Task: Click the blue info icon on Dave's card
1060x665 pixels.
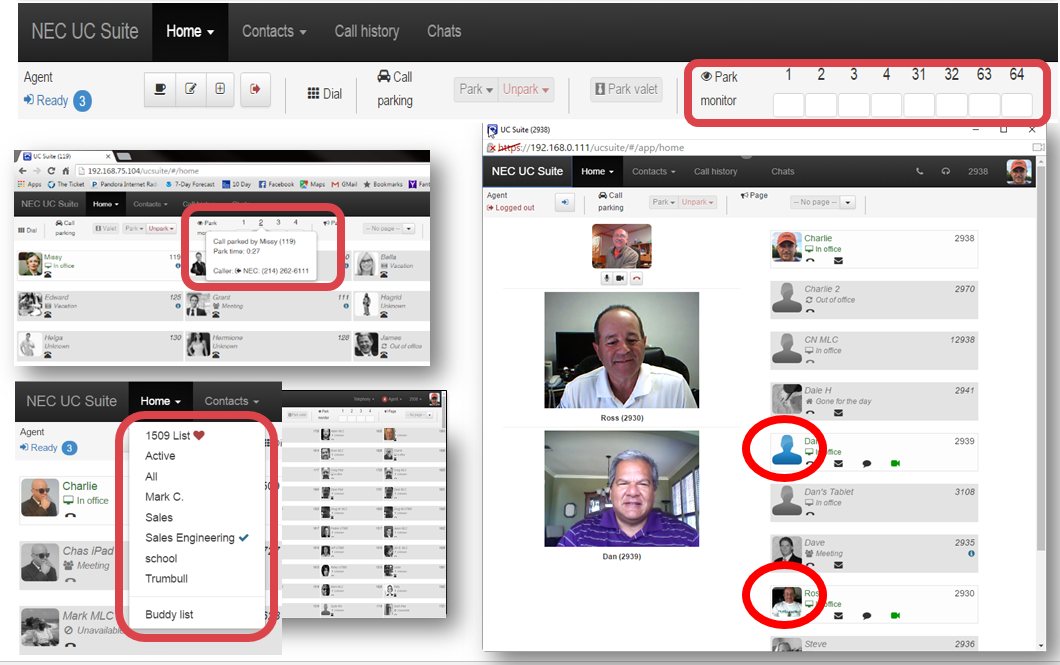Action: coord(971,553)
